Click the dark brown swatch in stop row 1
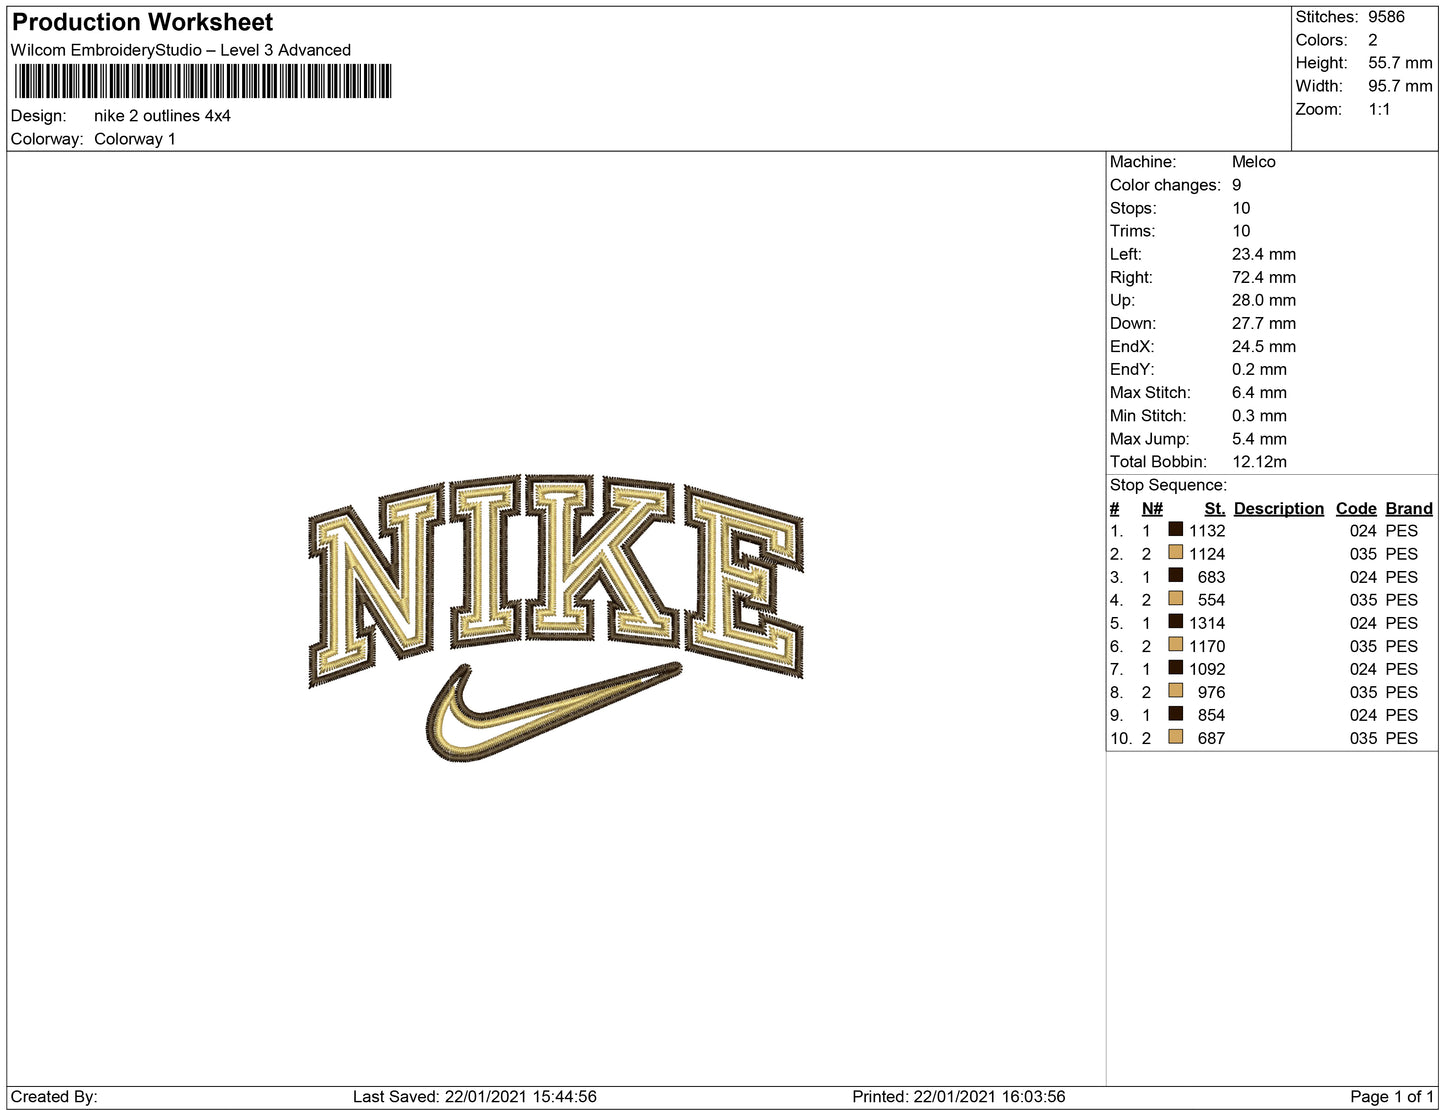Screen dimensions: 1445x1111 coord(1176,529)
